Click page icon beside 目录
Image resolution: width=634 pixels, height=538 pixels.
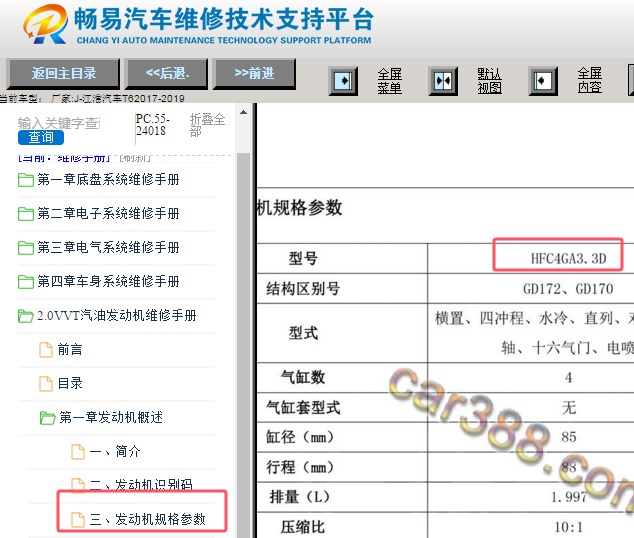pyautogui.click(x=46, y=384)
